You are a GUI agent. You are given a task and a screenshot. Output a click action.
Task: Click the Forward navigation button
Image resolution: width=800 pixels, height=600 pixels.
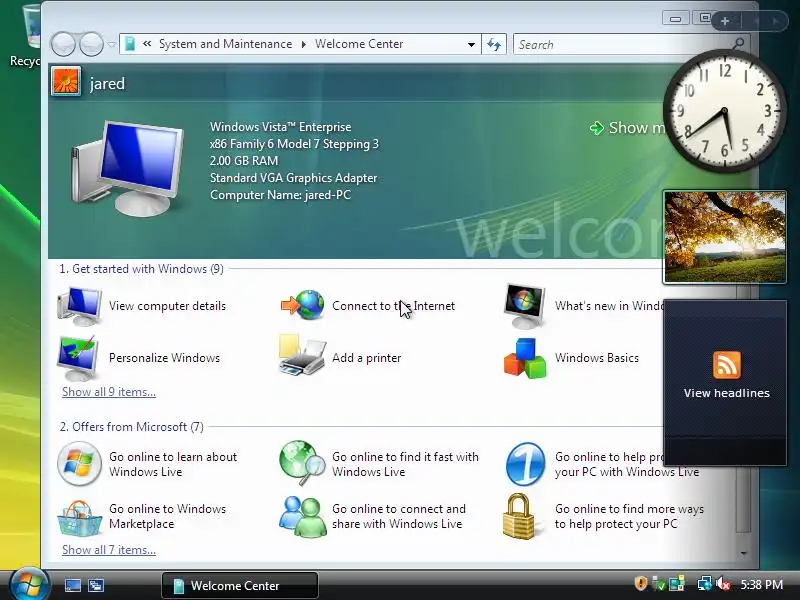coord(91,44)
